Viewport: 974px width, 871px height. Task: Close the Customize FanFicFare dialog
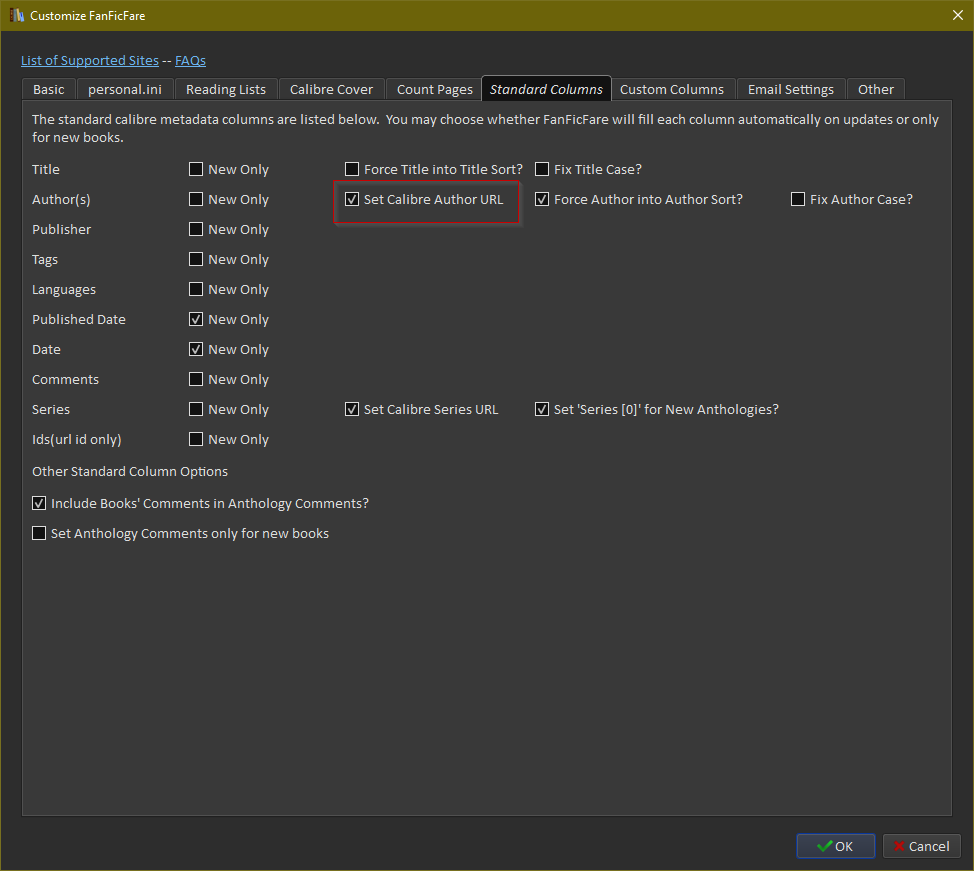coord(956,15)
